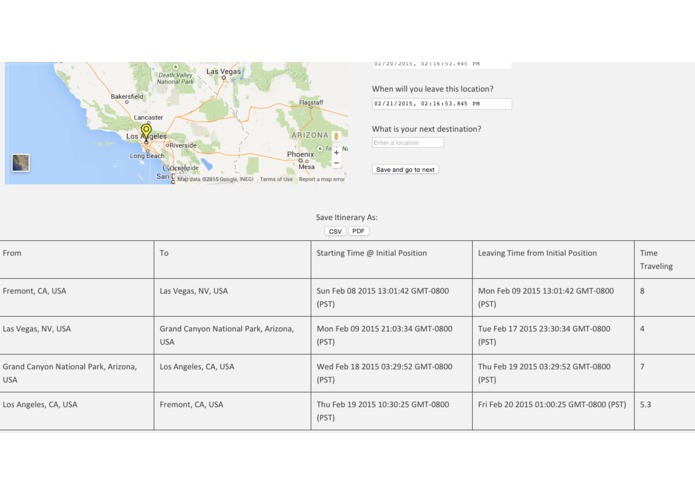Viewport: 695px width, 494px height.
Task: Click starting time Sun Feb 08 2015
Action: [383, 297]
